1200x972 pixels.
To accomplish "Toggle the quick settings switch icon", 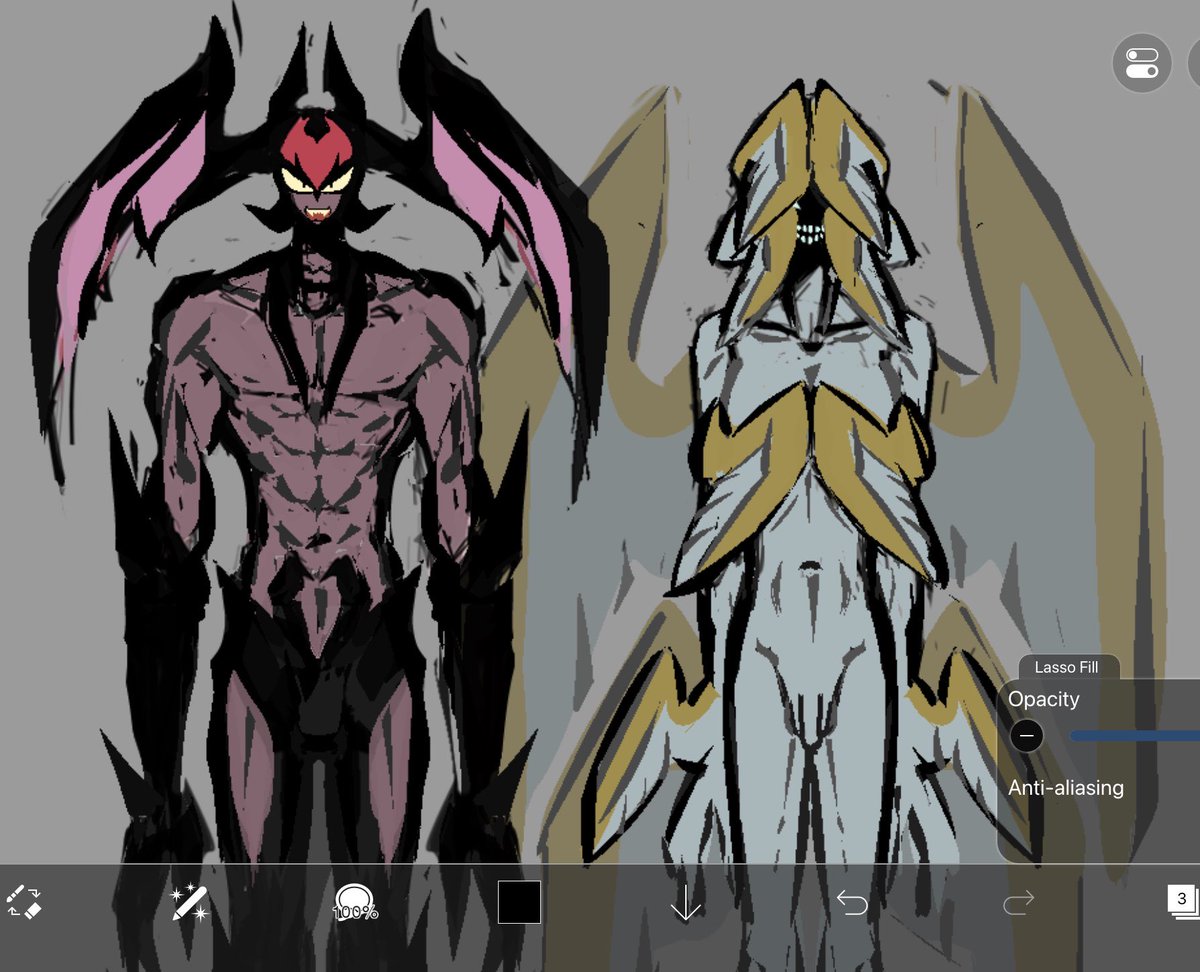I will click(x=1142, y=63).
